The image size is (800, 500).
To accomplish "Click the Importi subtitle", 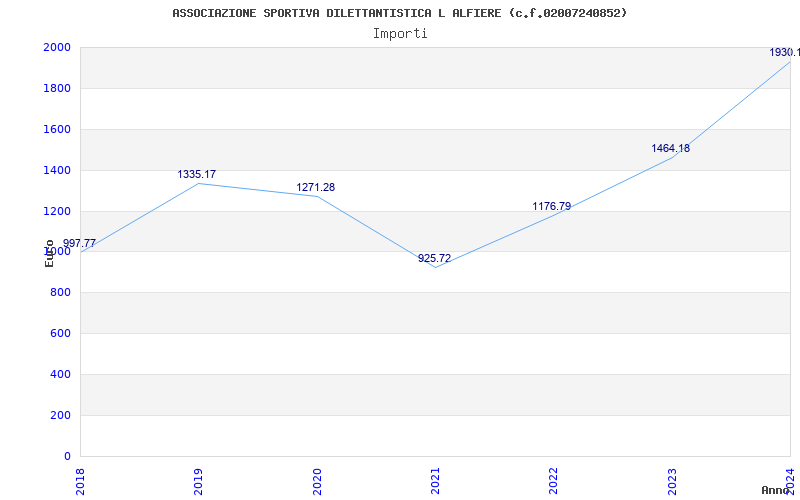I will click(400, 34).
